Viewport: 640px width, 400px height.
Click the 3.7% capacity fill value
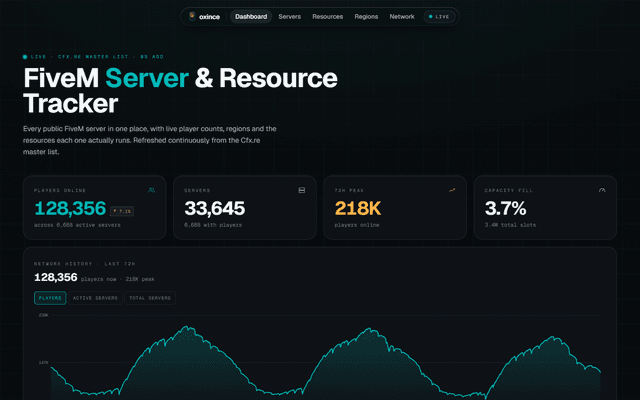click(x=505, y=208)
